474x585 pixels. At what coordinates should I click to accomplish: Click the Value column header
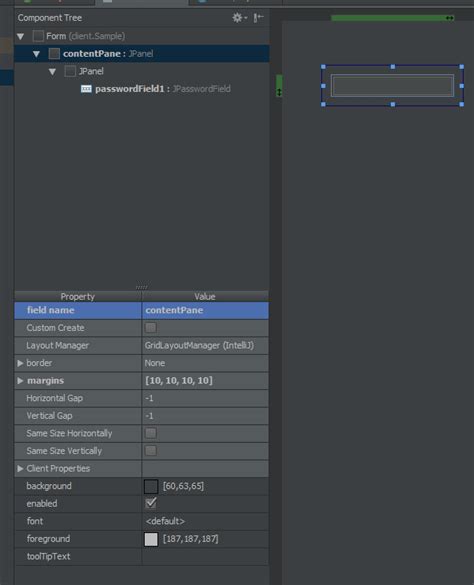coord(205,297)
